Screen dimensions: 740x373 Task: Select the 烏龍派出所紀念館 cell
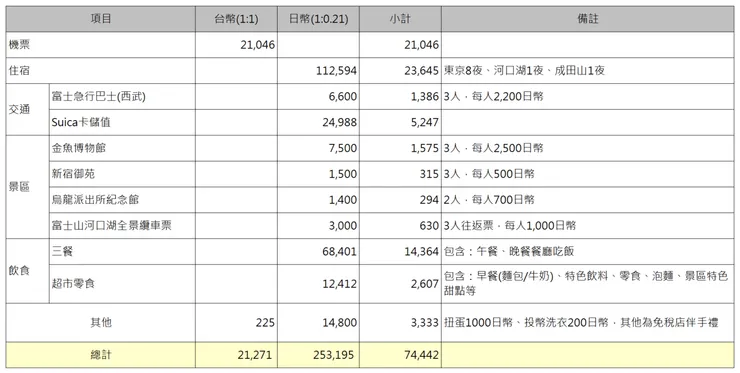[122, 200]
